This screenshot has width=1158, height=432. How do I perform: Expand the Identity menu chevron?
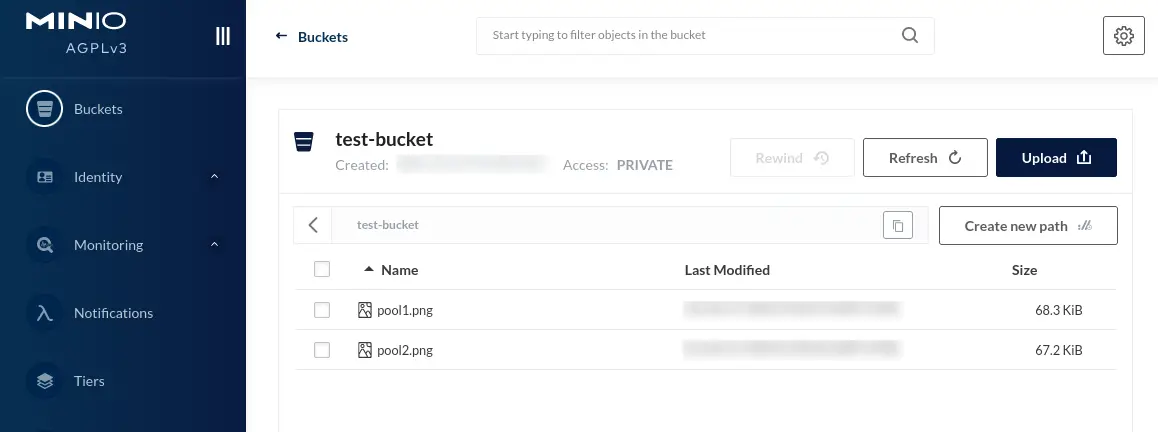tap(214, 176)
